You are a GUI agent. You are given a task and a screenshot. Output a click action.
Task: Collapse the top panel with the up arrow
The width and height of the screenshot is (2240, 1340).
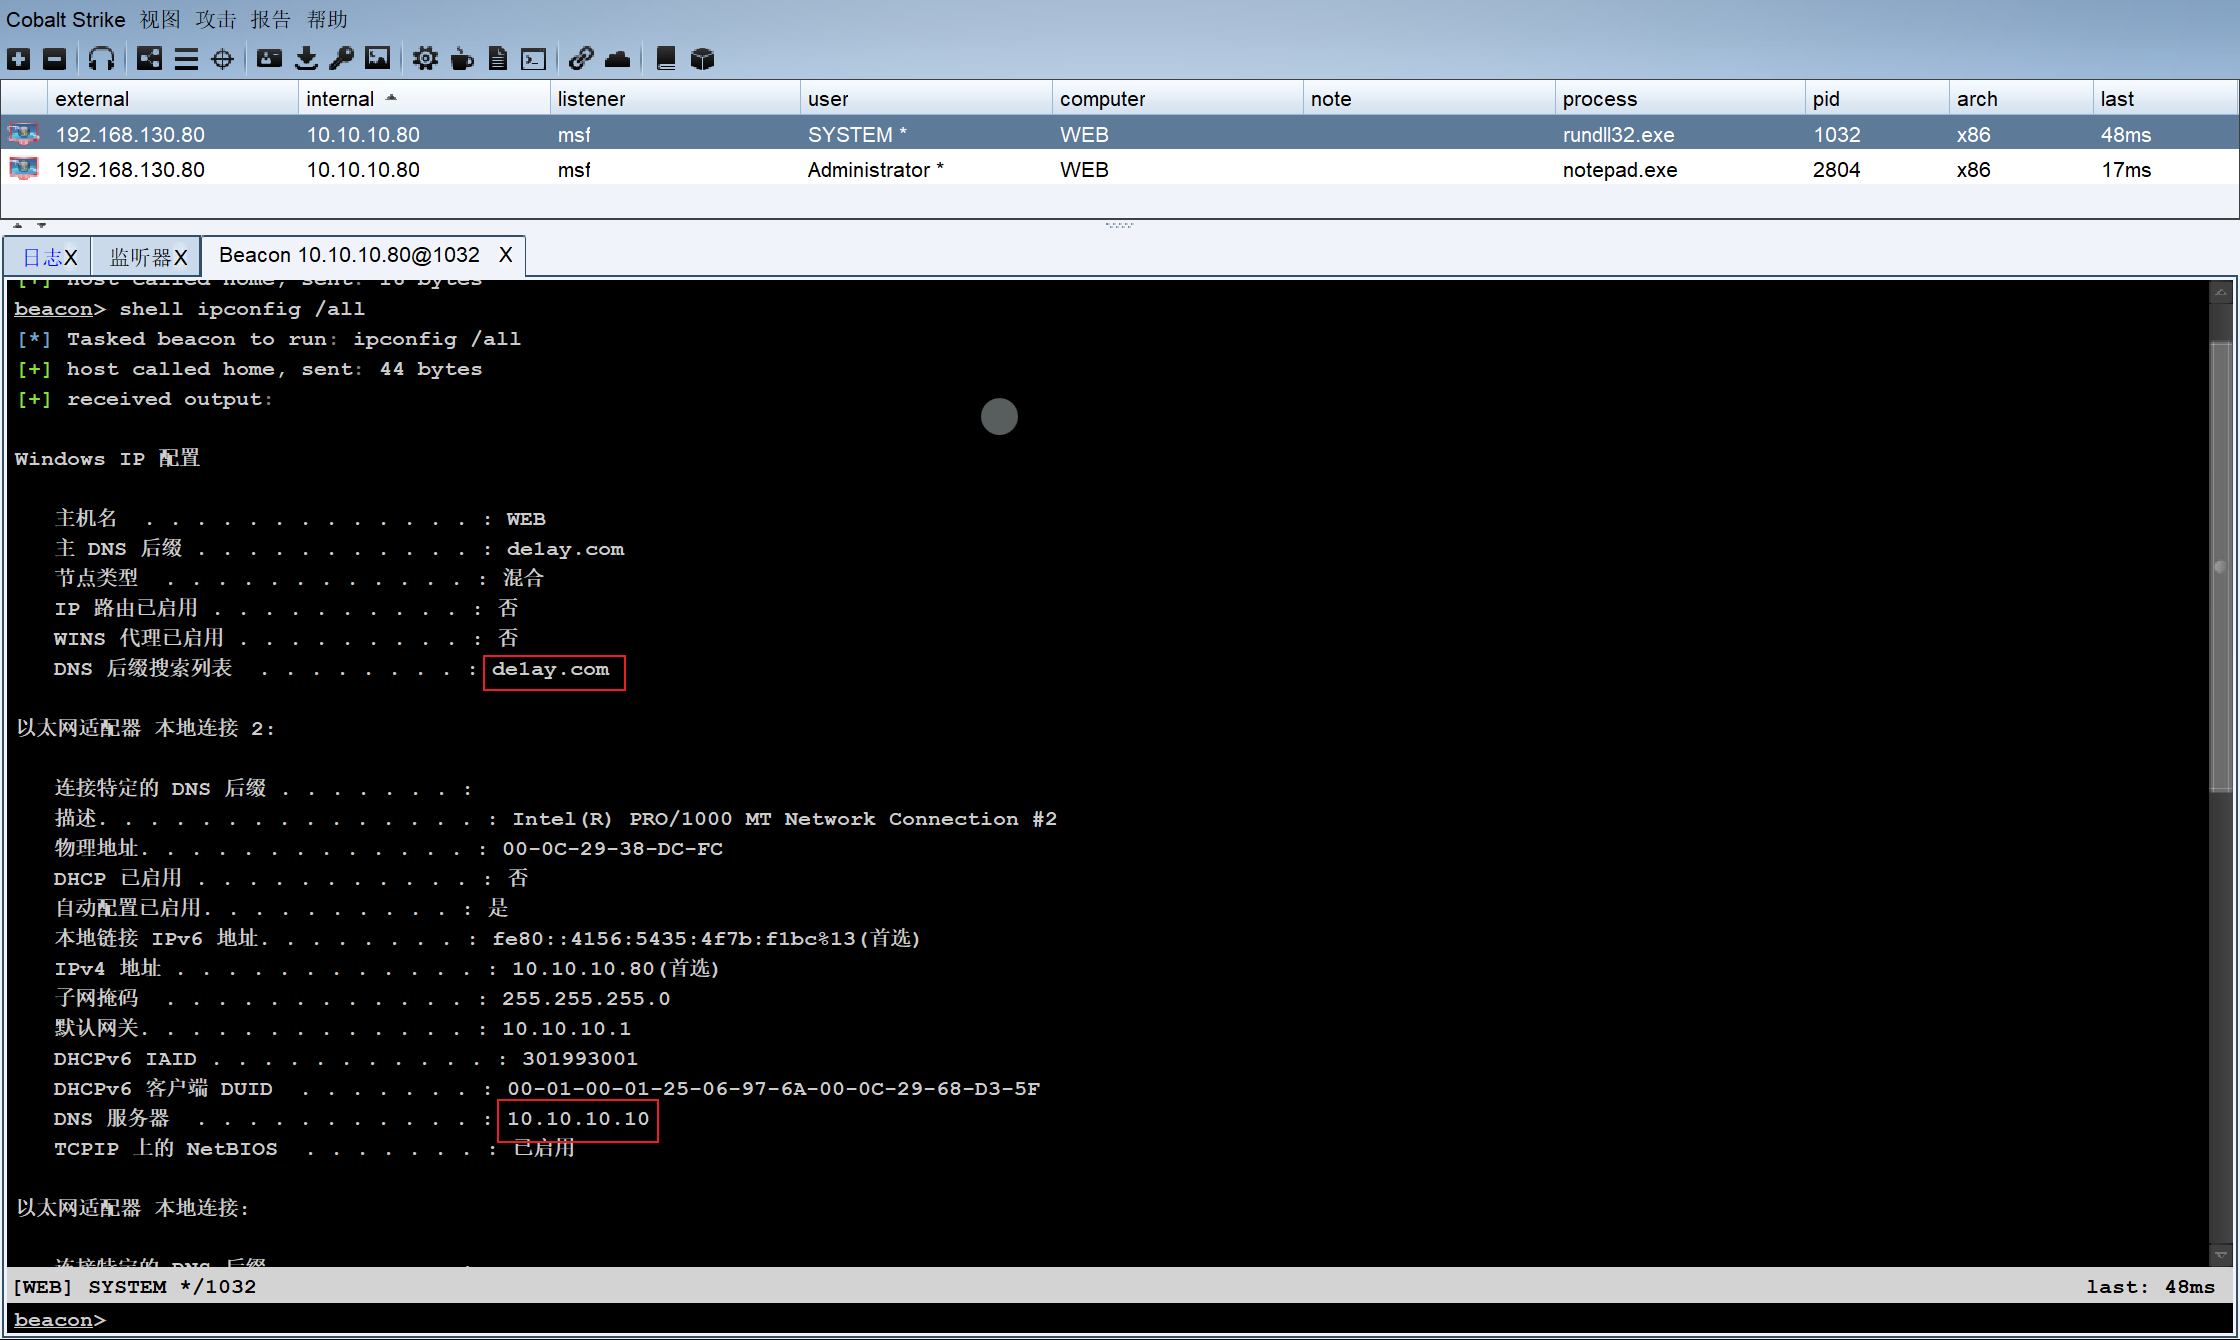(17, 225)
